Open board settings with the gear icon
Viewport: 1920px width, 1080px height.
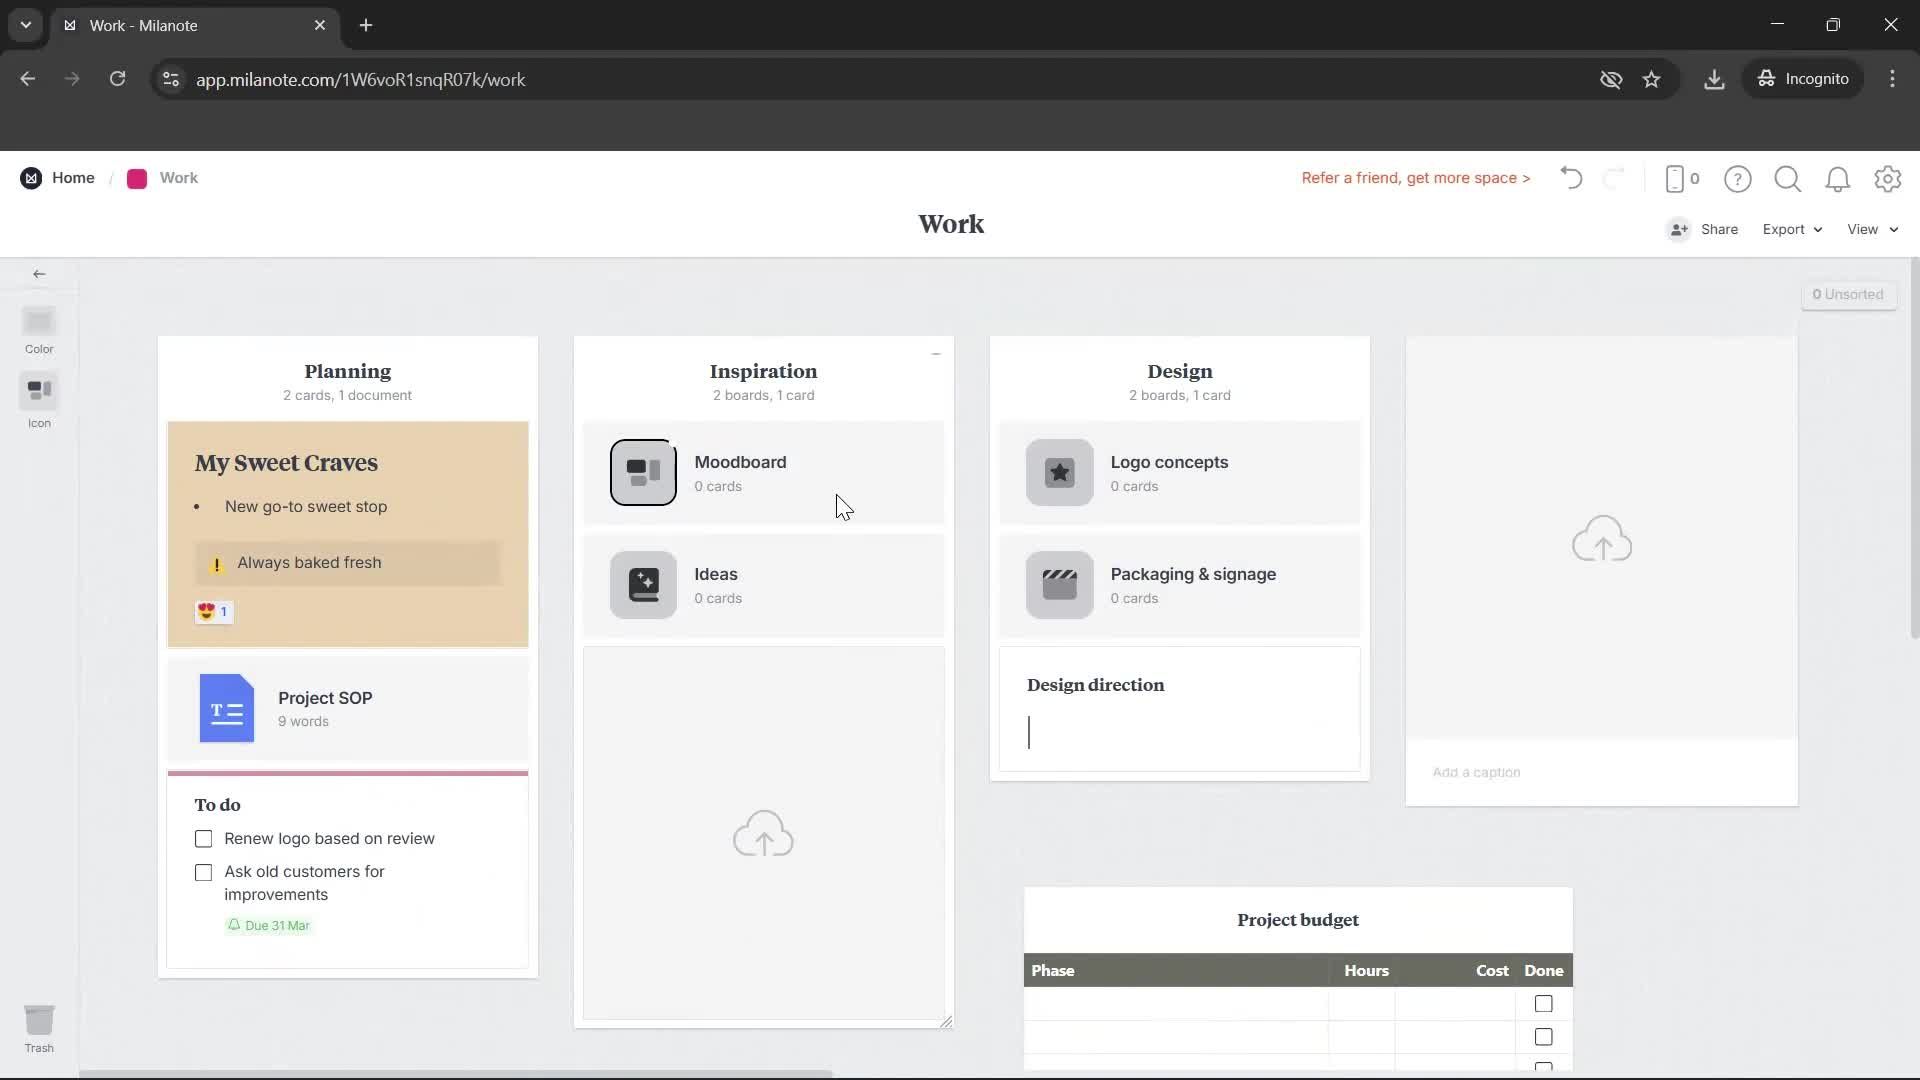[x=1888, y=178]
